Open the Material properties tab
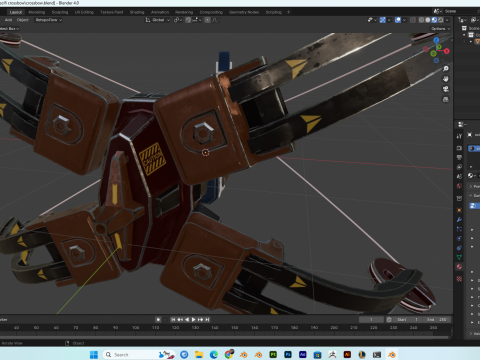Viewport: 480px width, 360px height. [459, 267]
